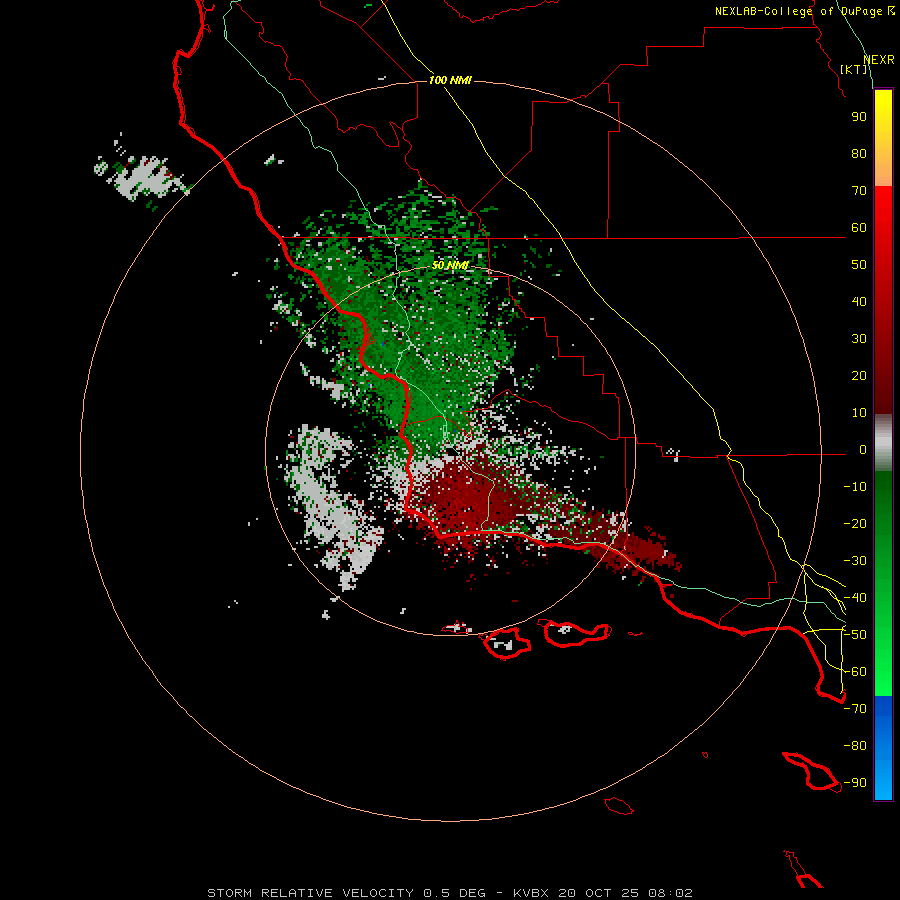Click the 30 value on the velocity scale

point(859,339)
